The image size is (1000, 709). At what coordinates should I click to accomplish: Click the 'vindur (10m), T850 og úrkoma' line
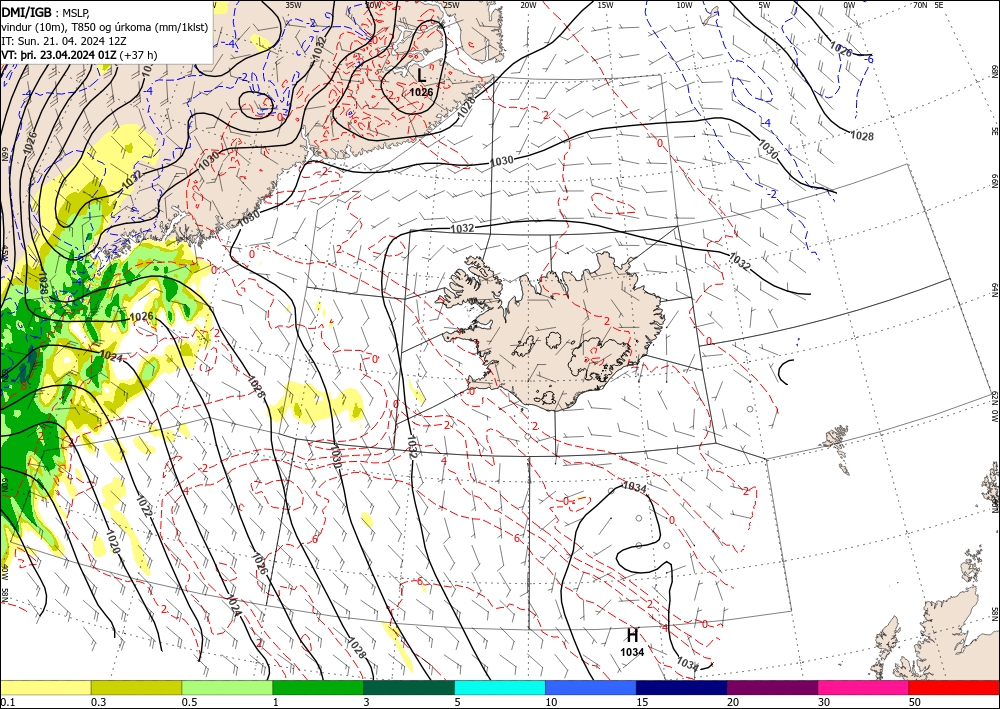(105, 27)
